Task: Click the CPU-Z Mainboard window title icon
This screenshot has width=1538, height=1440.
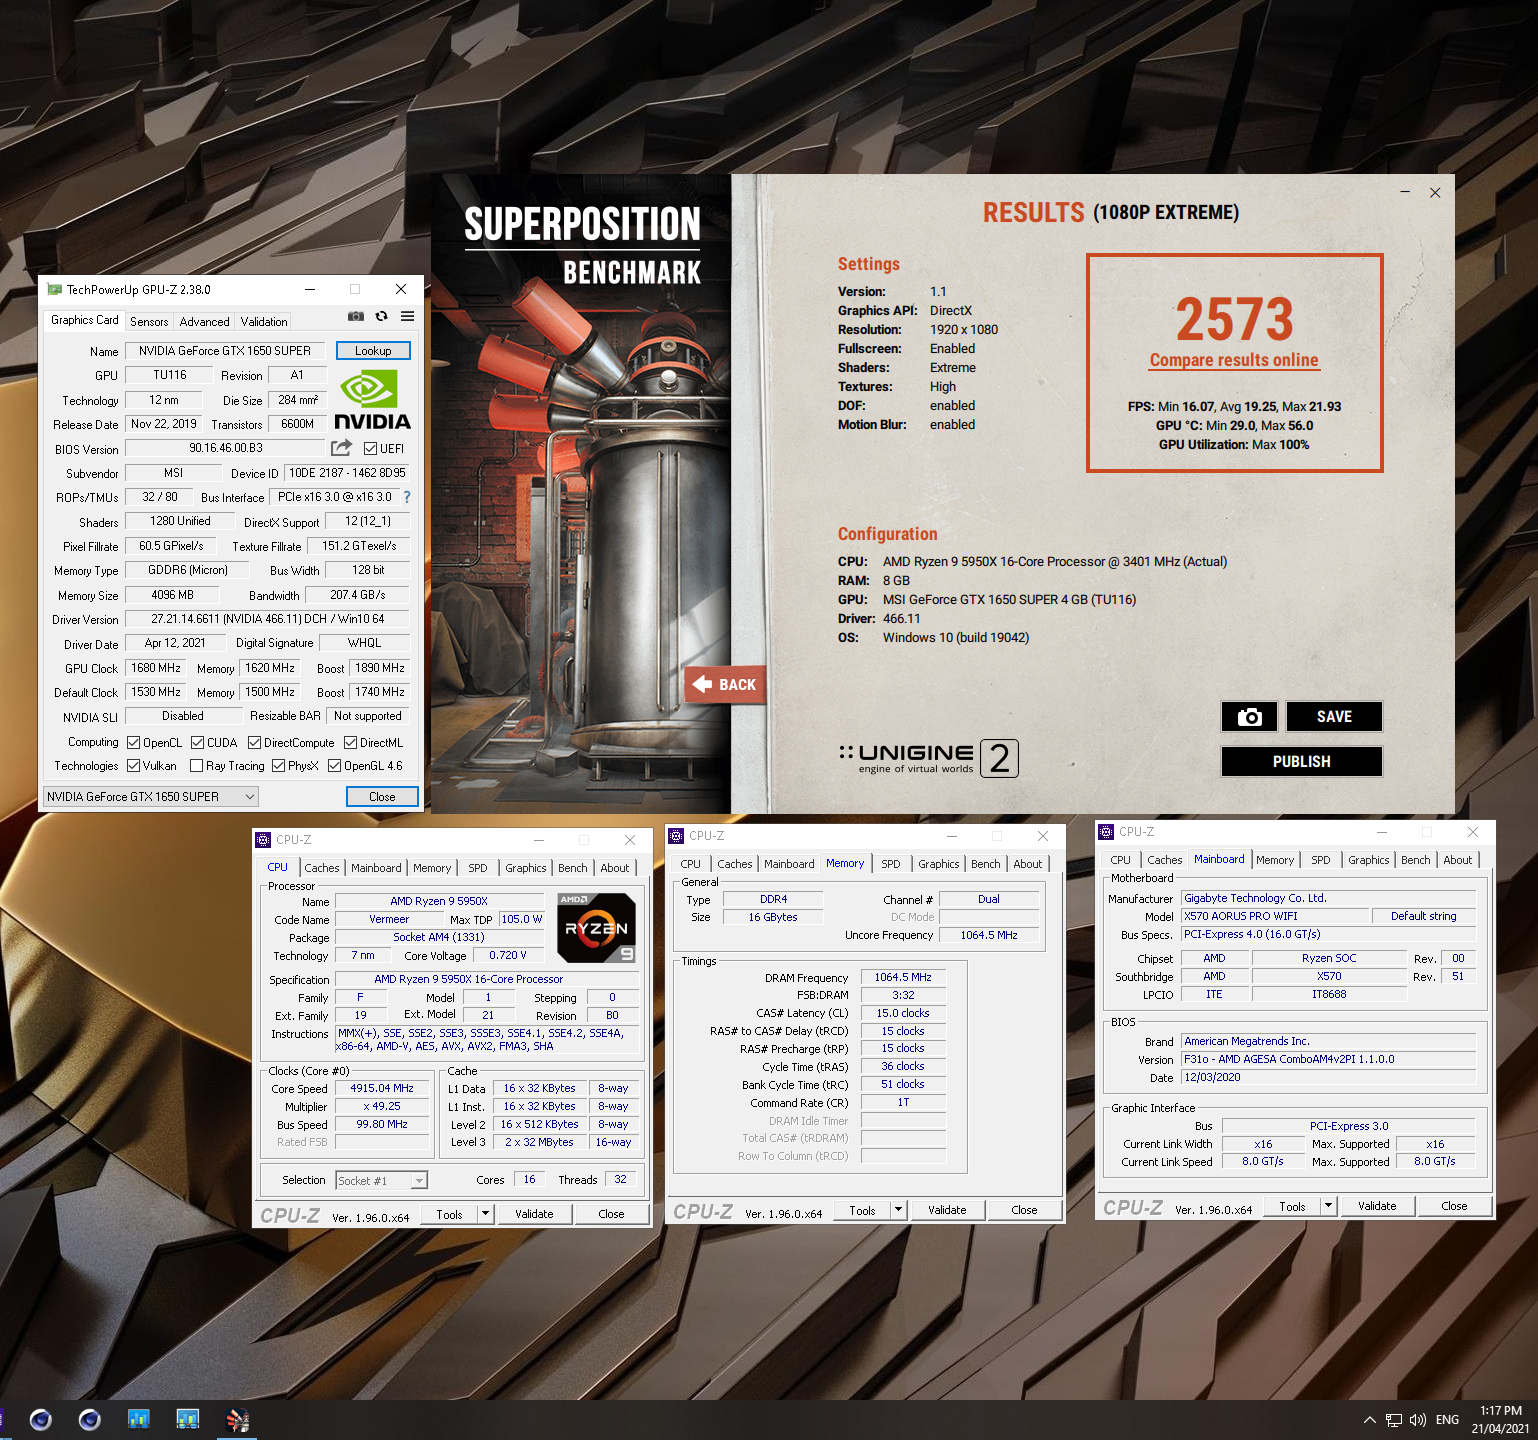Action: point(1106,832)
